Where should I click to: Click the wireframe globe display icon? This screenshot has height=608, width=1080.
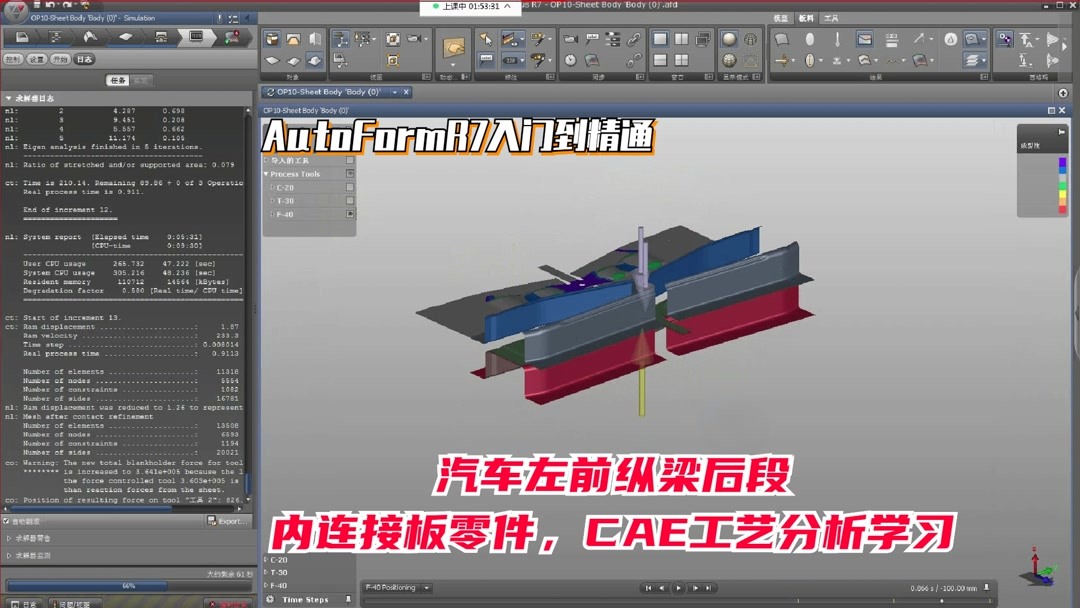pos(751,40)
